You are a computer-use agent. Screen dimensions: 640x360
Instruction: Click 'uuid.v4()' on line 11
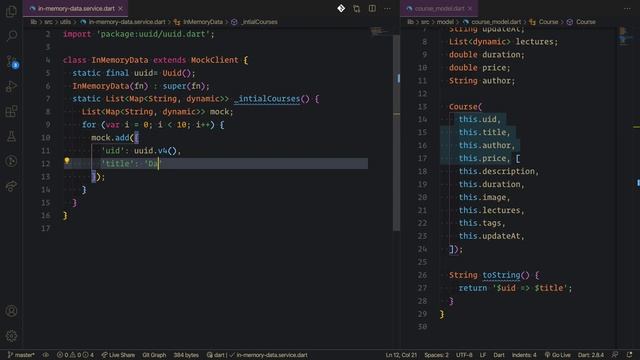156,151
